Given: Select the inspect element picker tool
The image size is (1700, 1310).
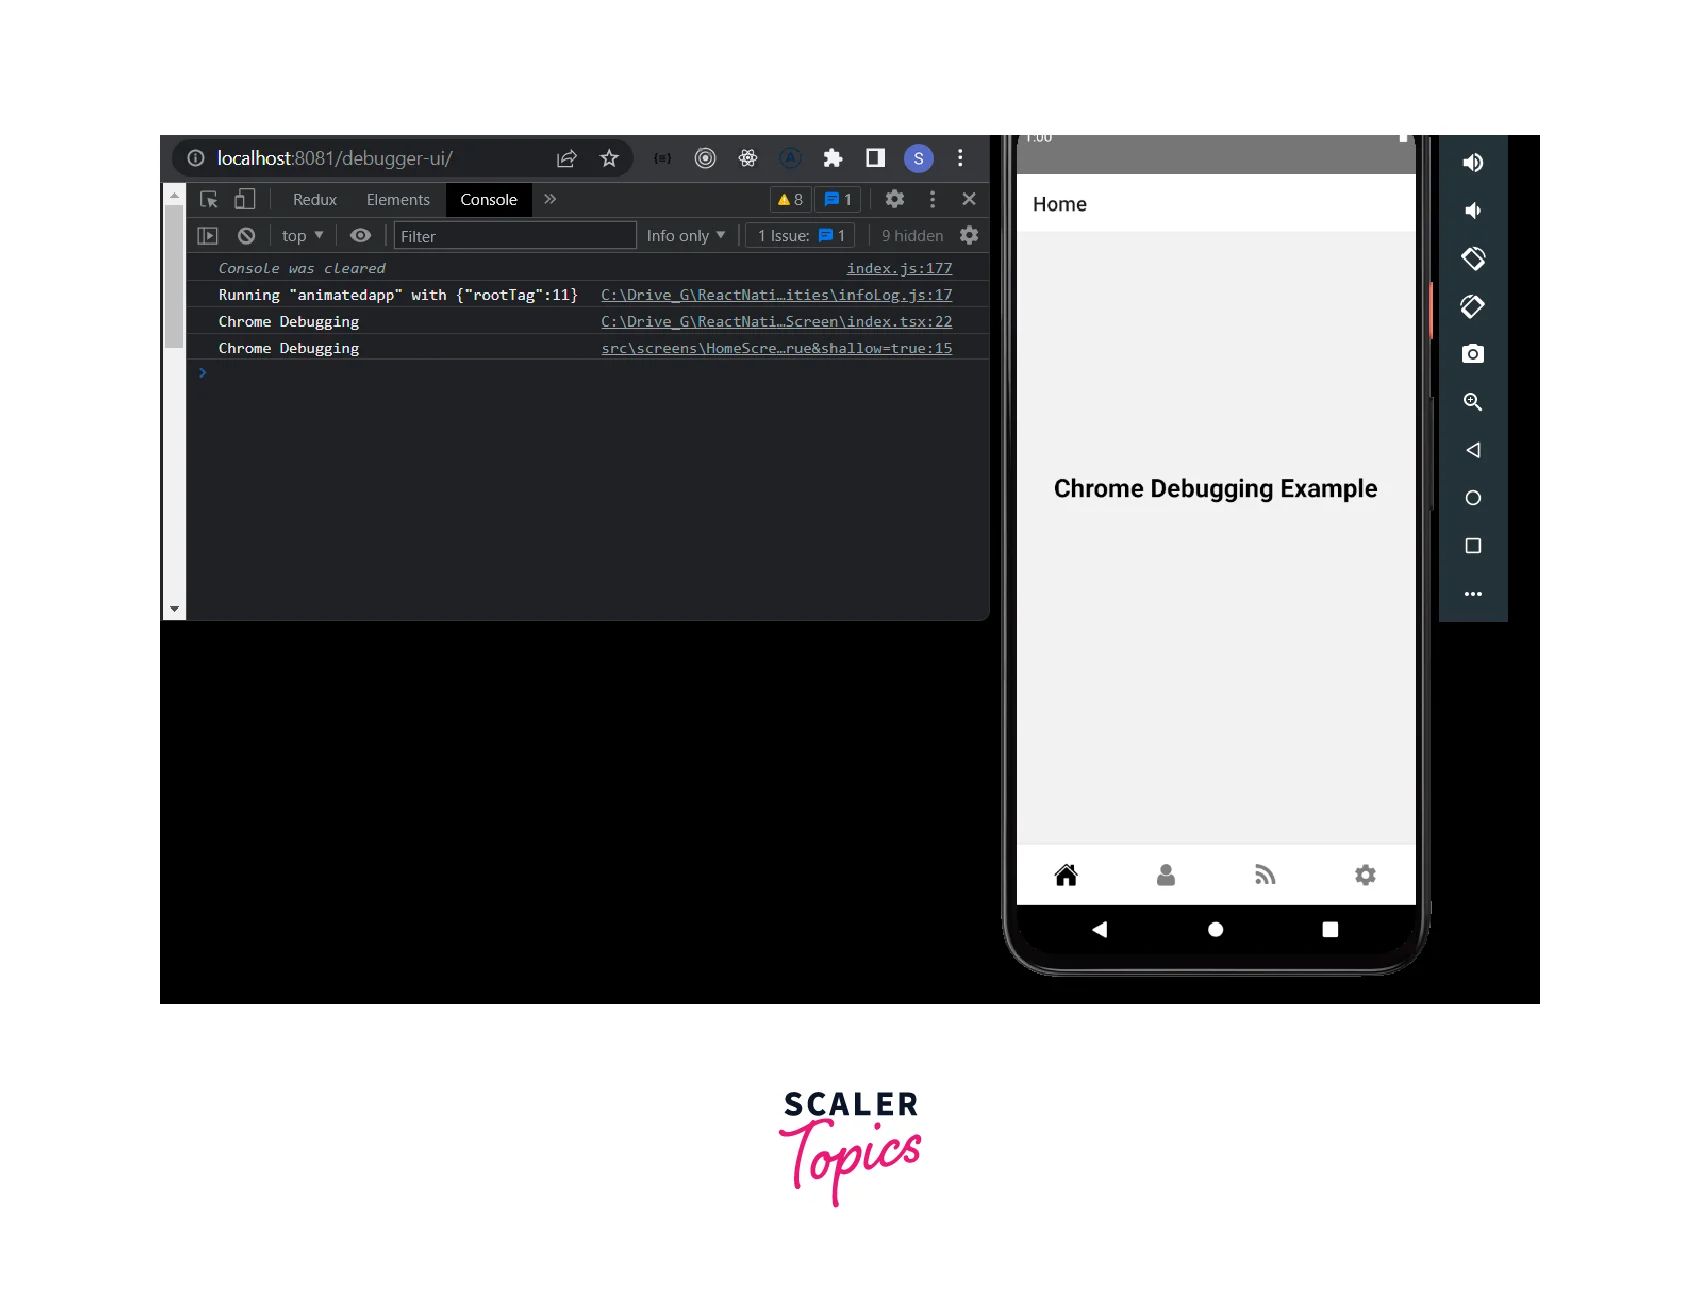Looking at the screenshot, I should [x=209, y=199].
